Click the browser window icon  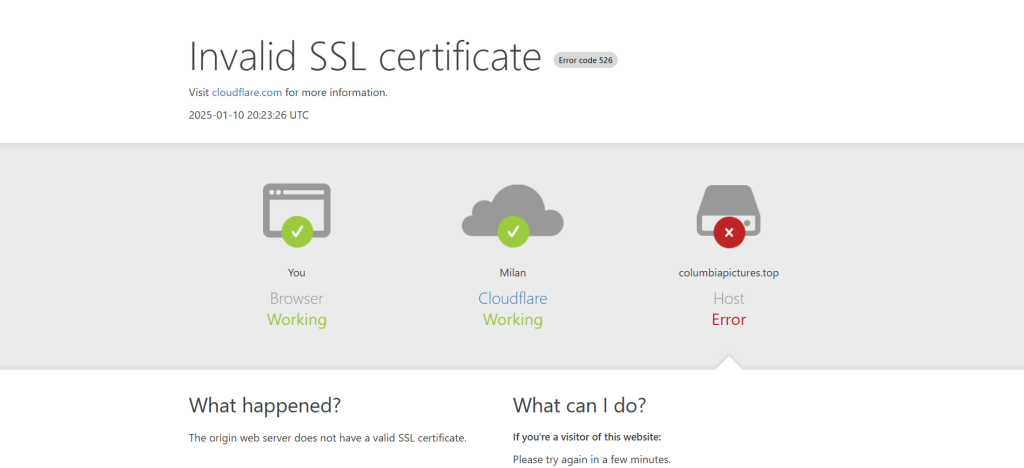tap(296, 210)
